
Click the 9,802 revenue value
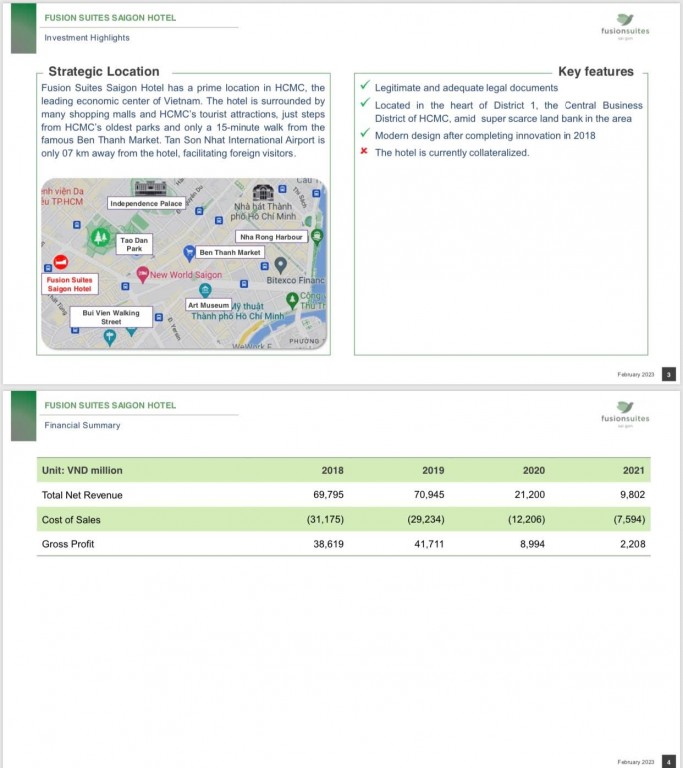tap(633, 495)
